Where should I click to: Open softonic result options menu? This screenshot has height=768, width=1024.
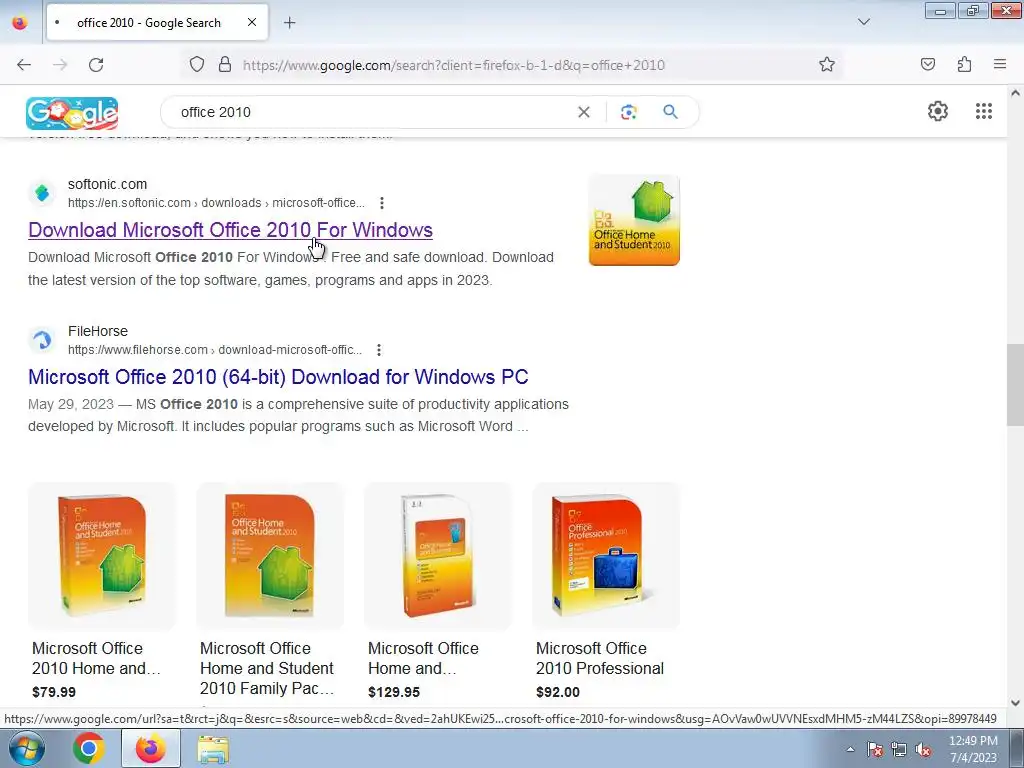382,203
